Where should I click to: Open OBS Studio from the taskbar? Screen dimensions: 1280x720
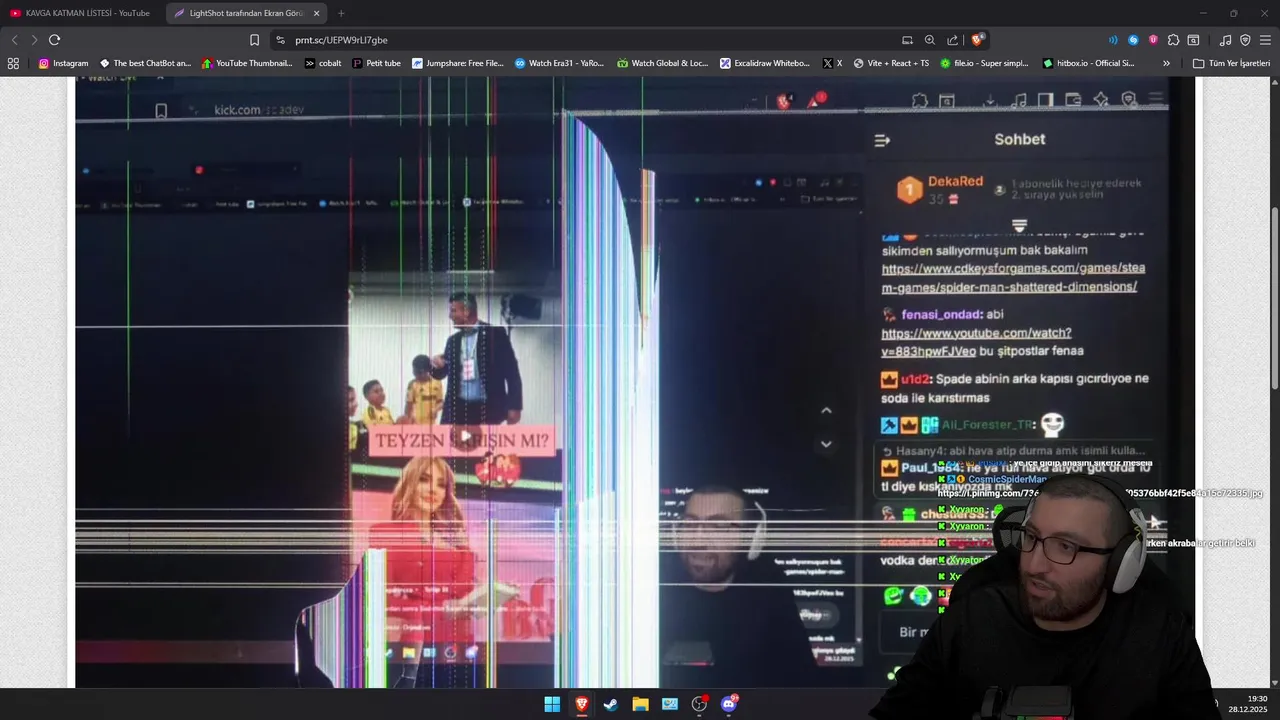click(699, 704)
